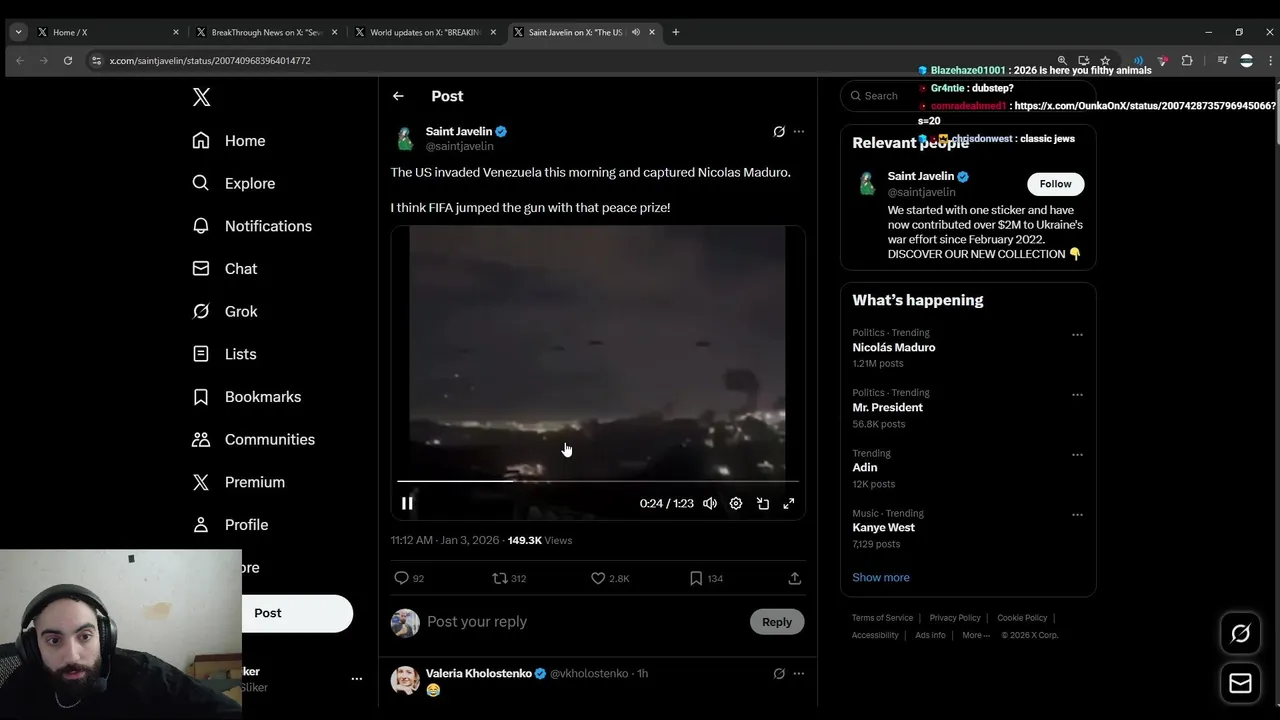This screenshot has height=720, width=1280.
Task: Enter fullscreen video mode
Action: pyautogui.click(x=789, y=504)
